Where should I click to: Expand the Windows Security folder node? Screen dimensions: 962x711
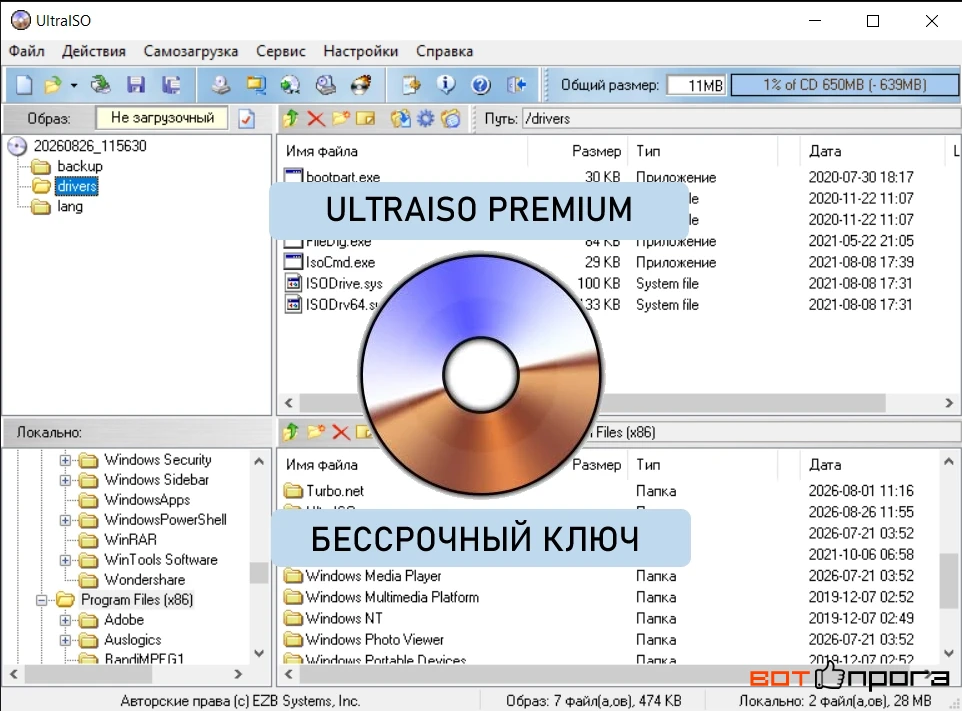pyautogui.click(x=66, y=460)
